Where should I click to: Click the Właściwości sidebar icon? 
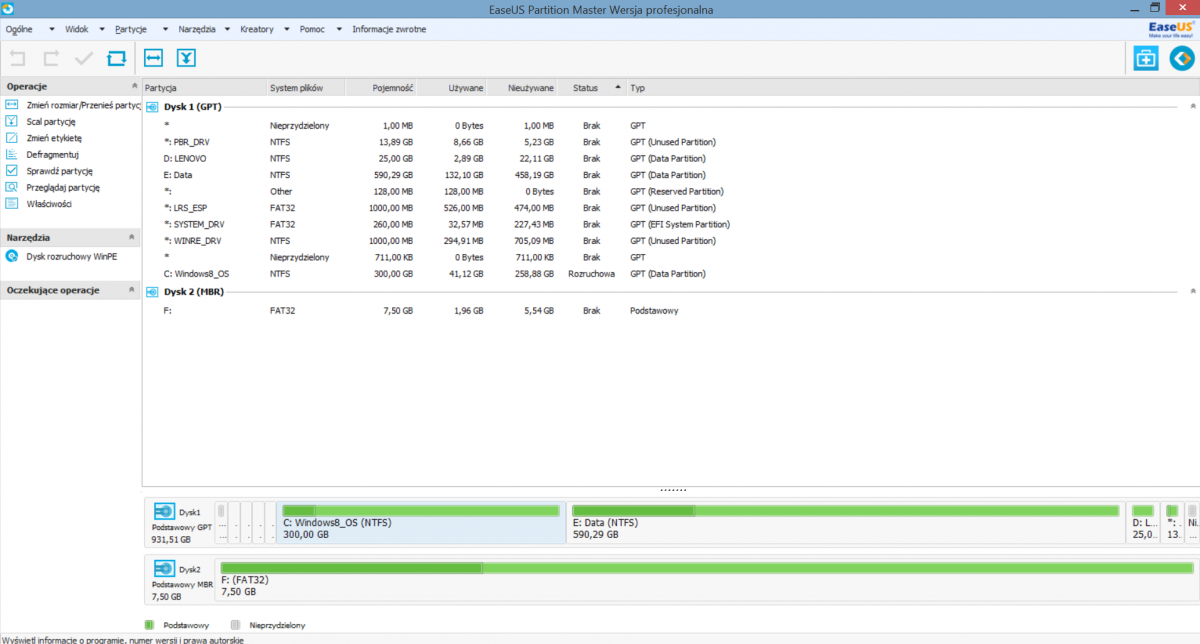pyautogui.click(x=12, y=204)
